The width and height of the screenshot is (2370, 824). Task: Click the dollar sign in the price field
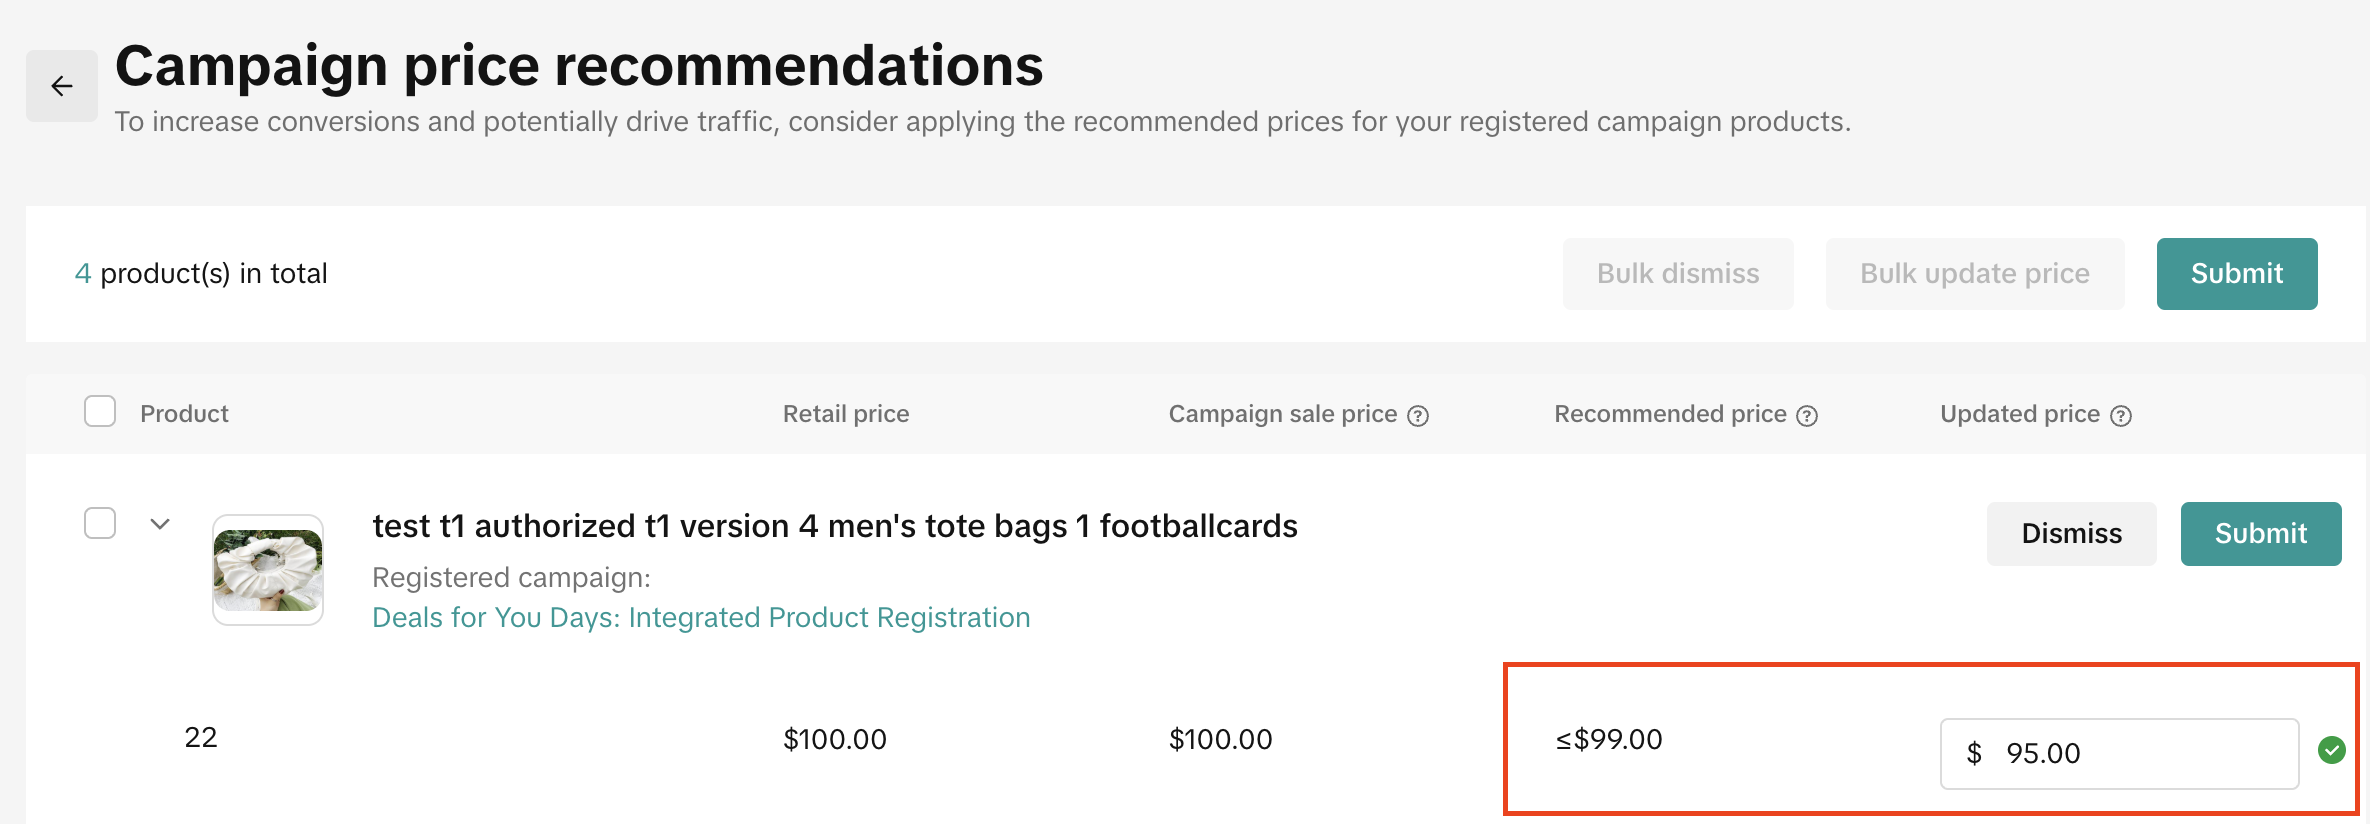[x=1974, y=753]
